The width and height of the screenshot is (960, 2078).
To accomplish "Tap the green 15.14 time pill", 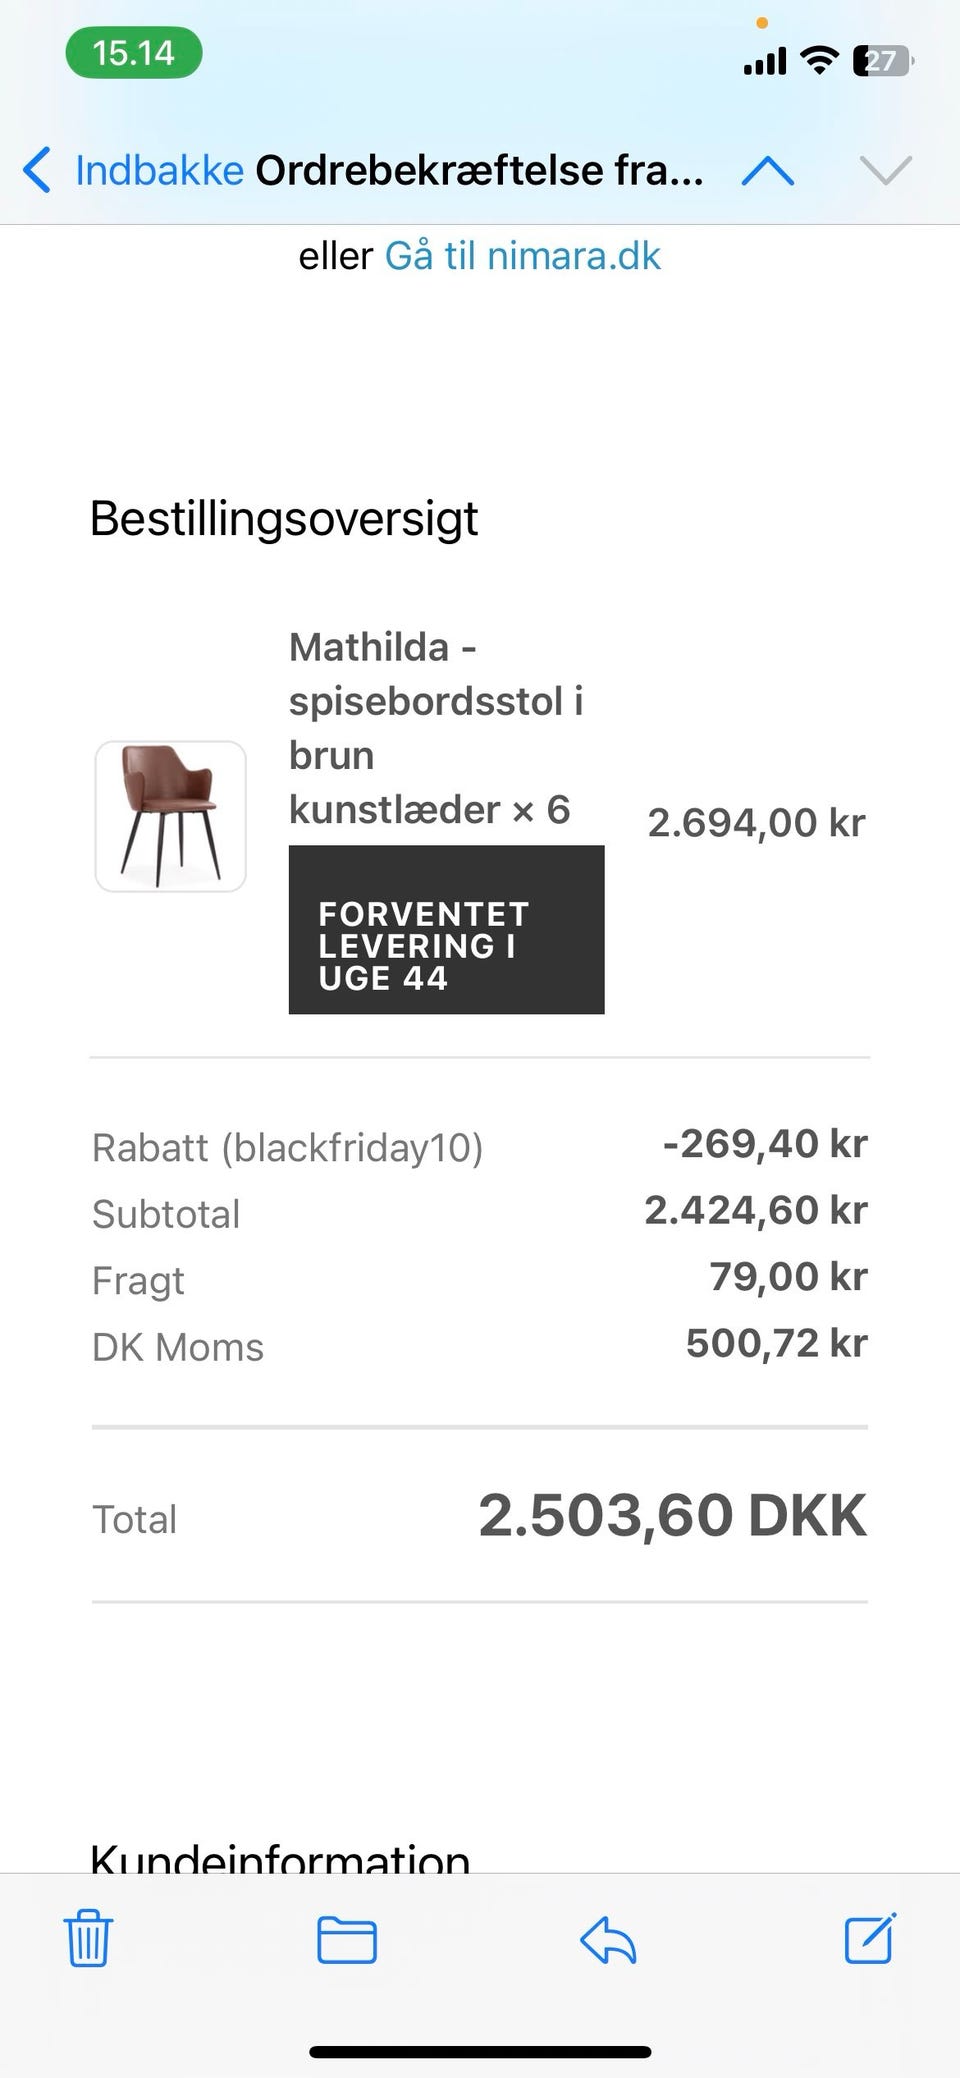I will (x=134, y=53).
